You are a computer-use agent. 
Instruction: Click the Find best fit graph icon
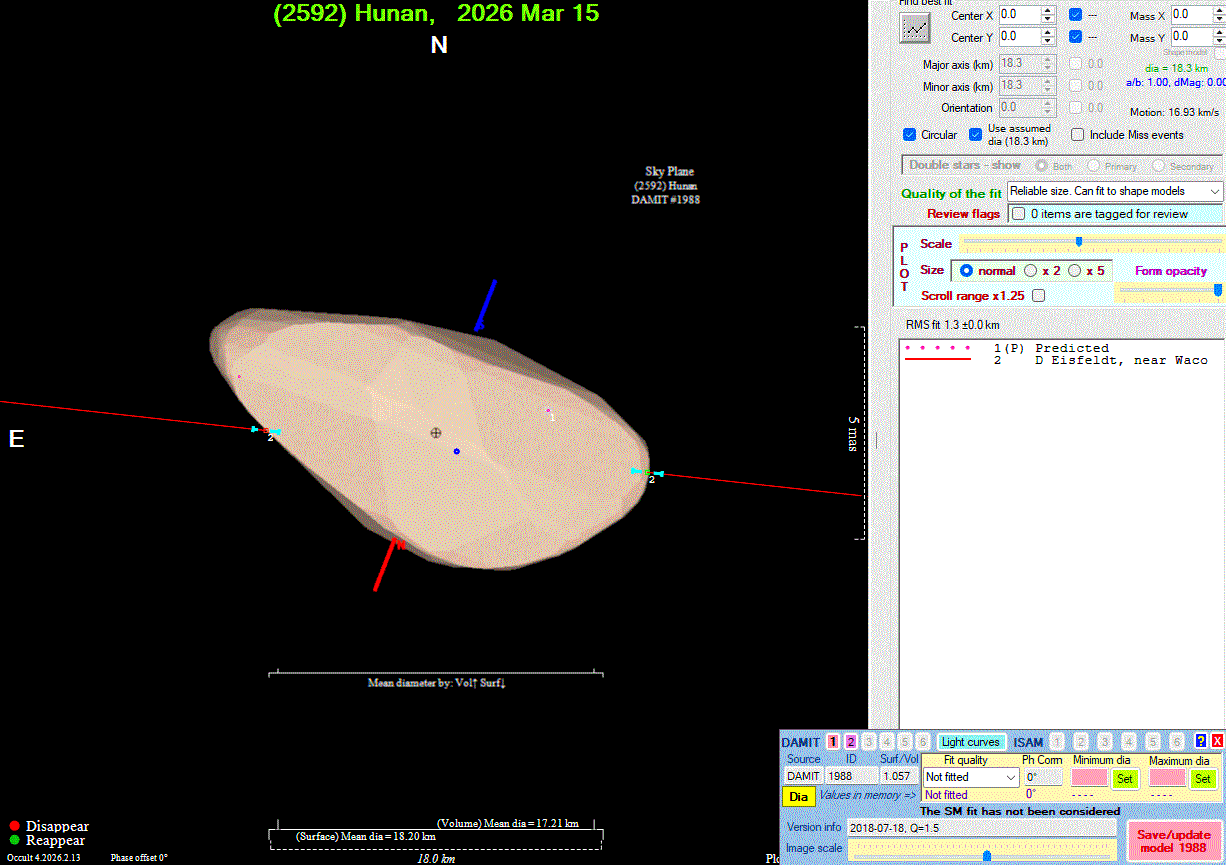(915, 29)
